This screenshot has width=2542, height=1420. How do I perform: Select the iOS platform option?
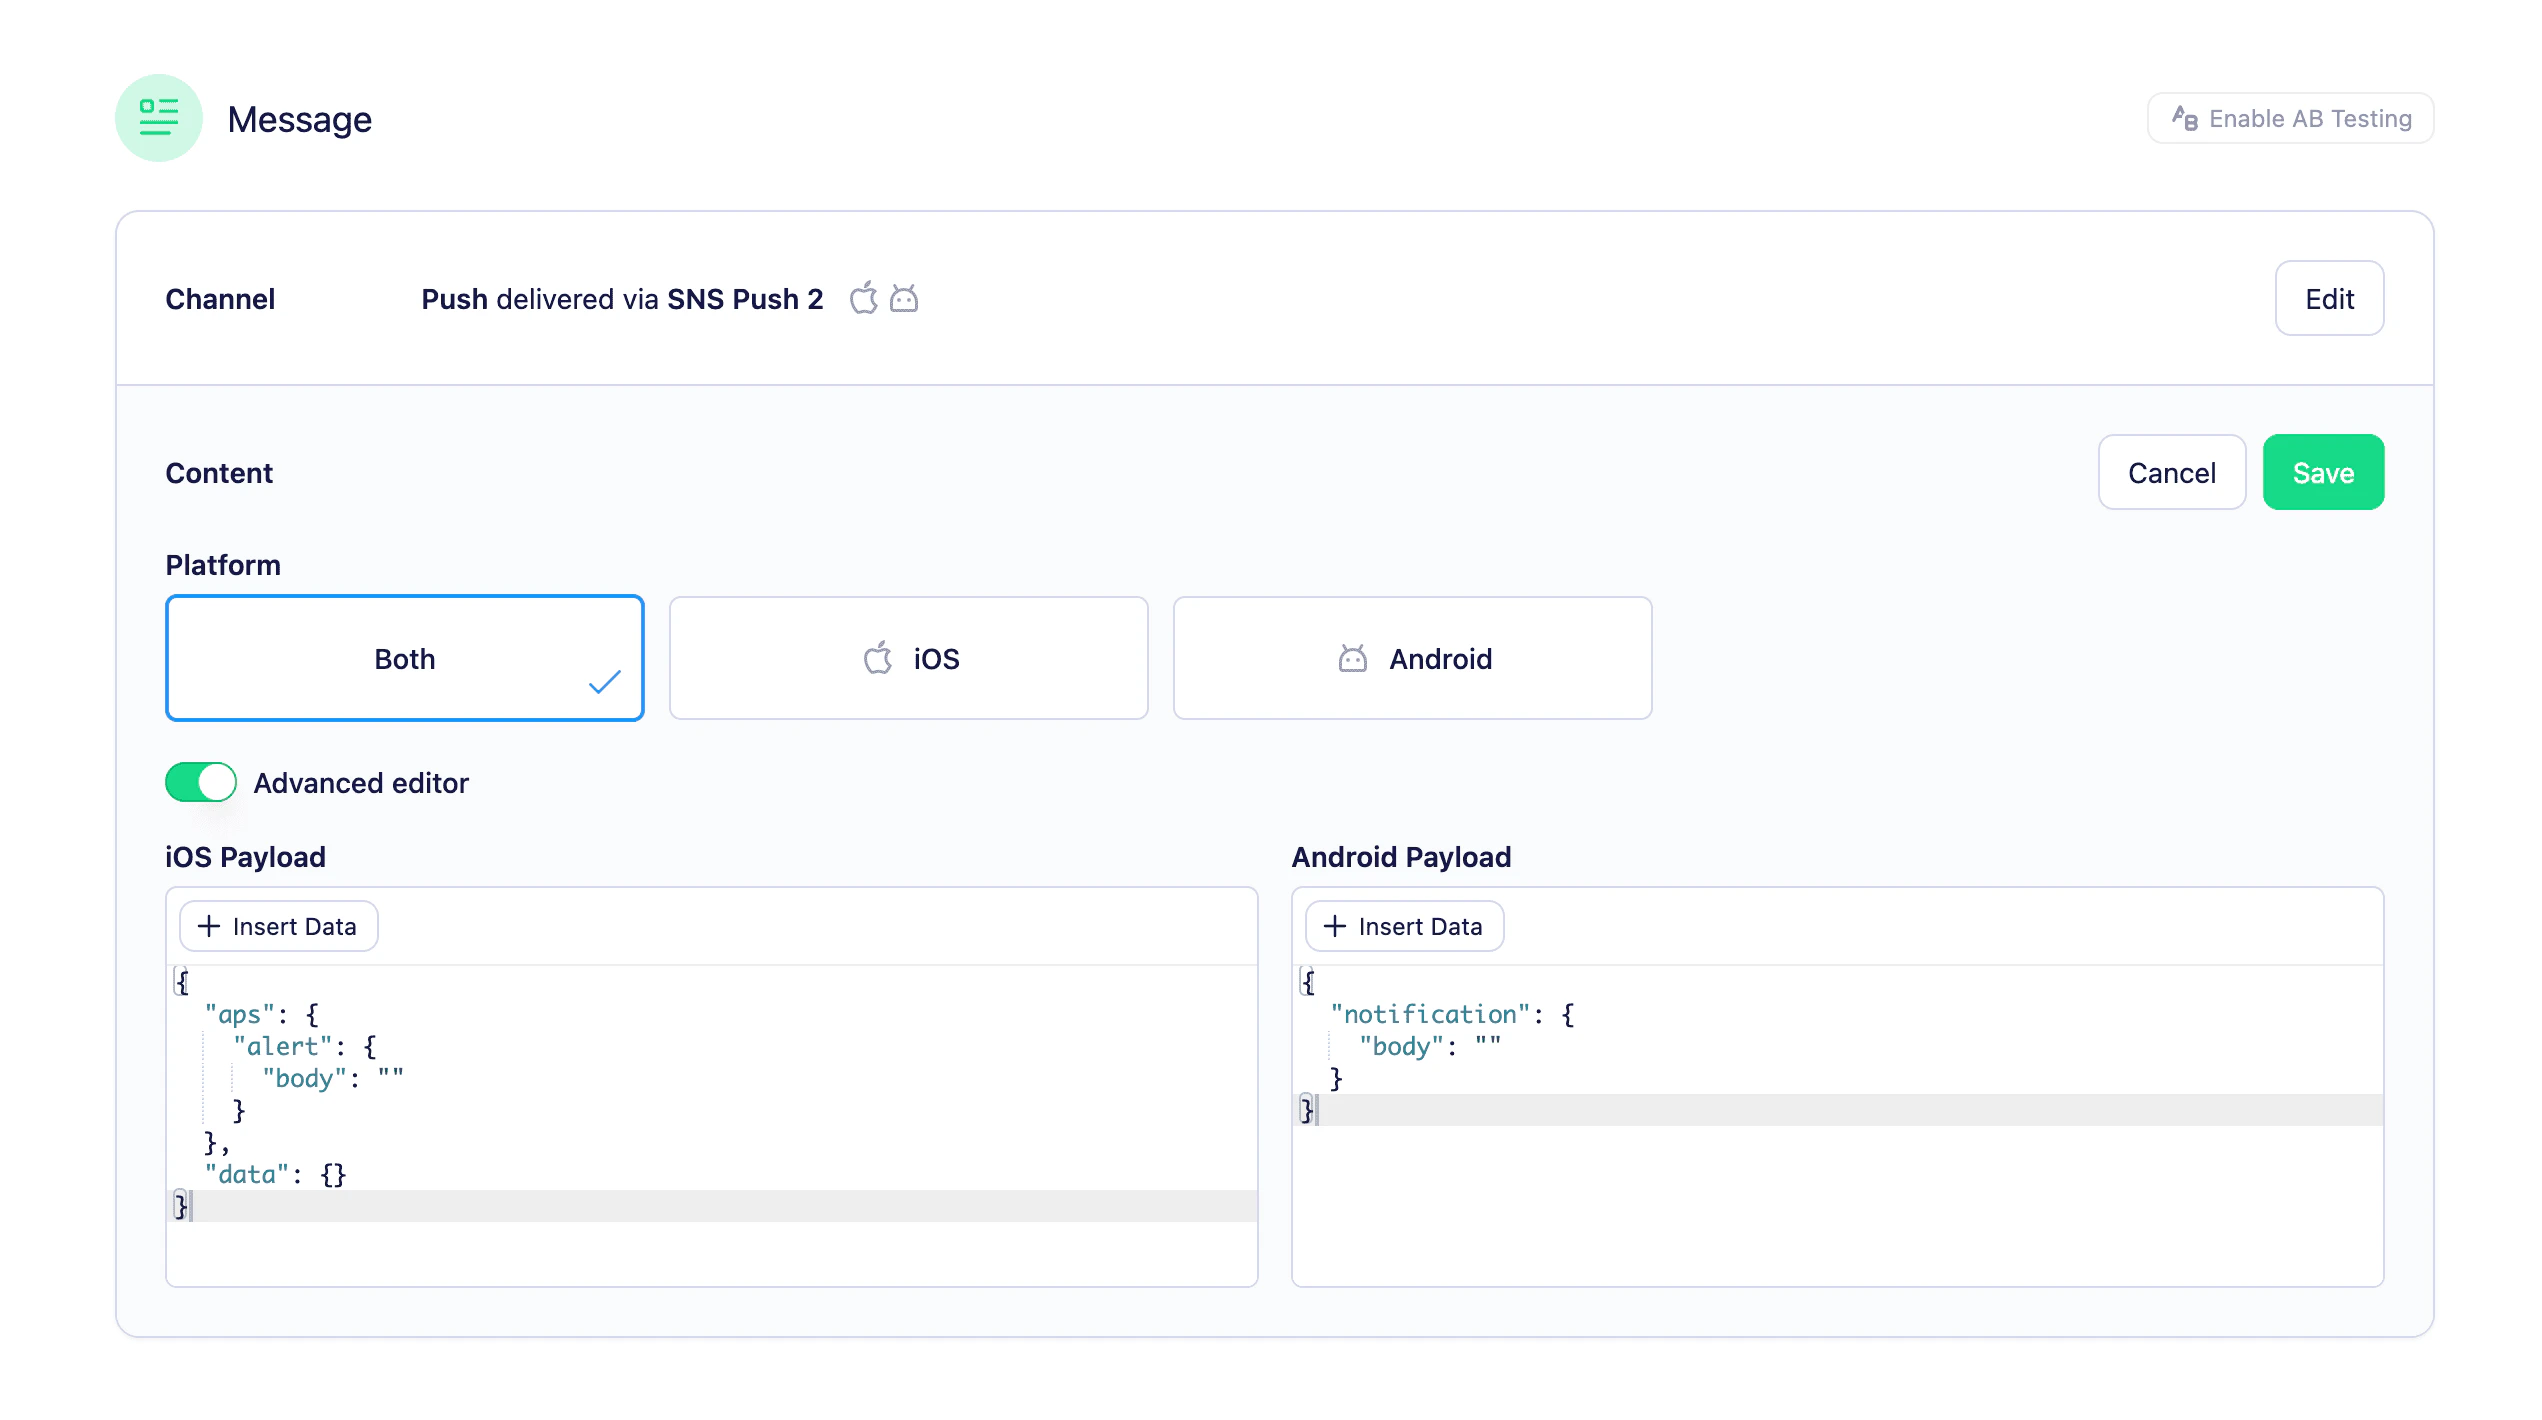[908, 658]
